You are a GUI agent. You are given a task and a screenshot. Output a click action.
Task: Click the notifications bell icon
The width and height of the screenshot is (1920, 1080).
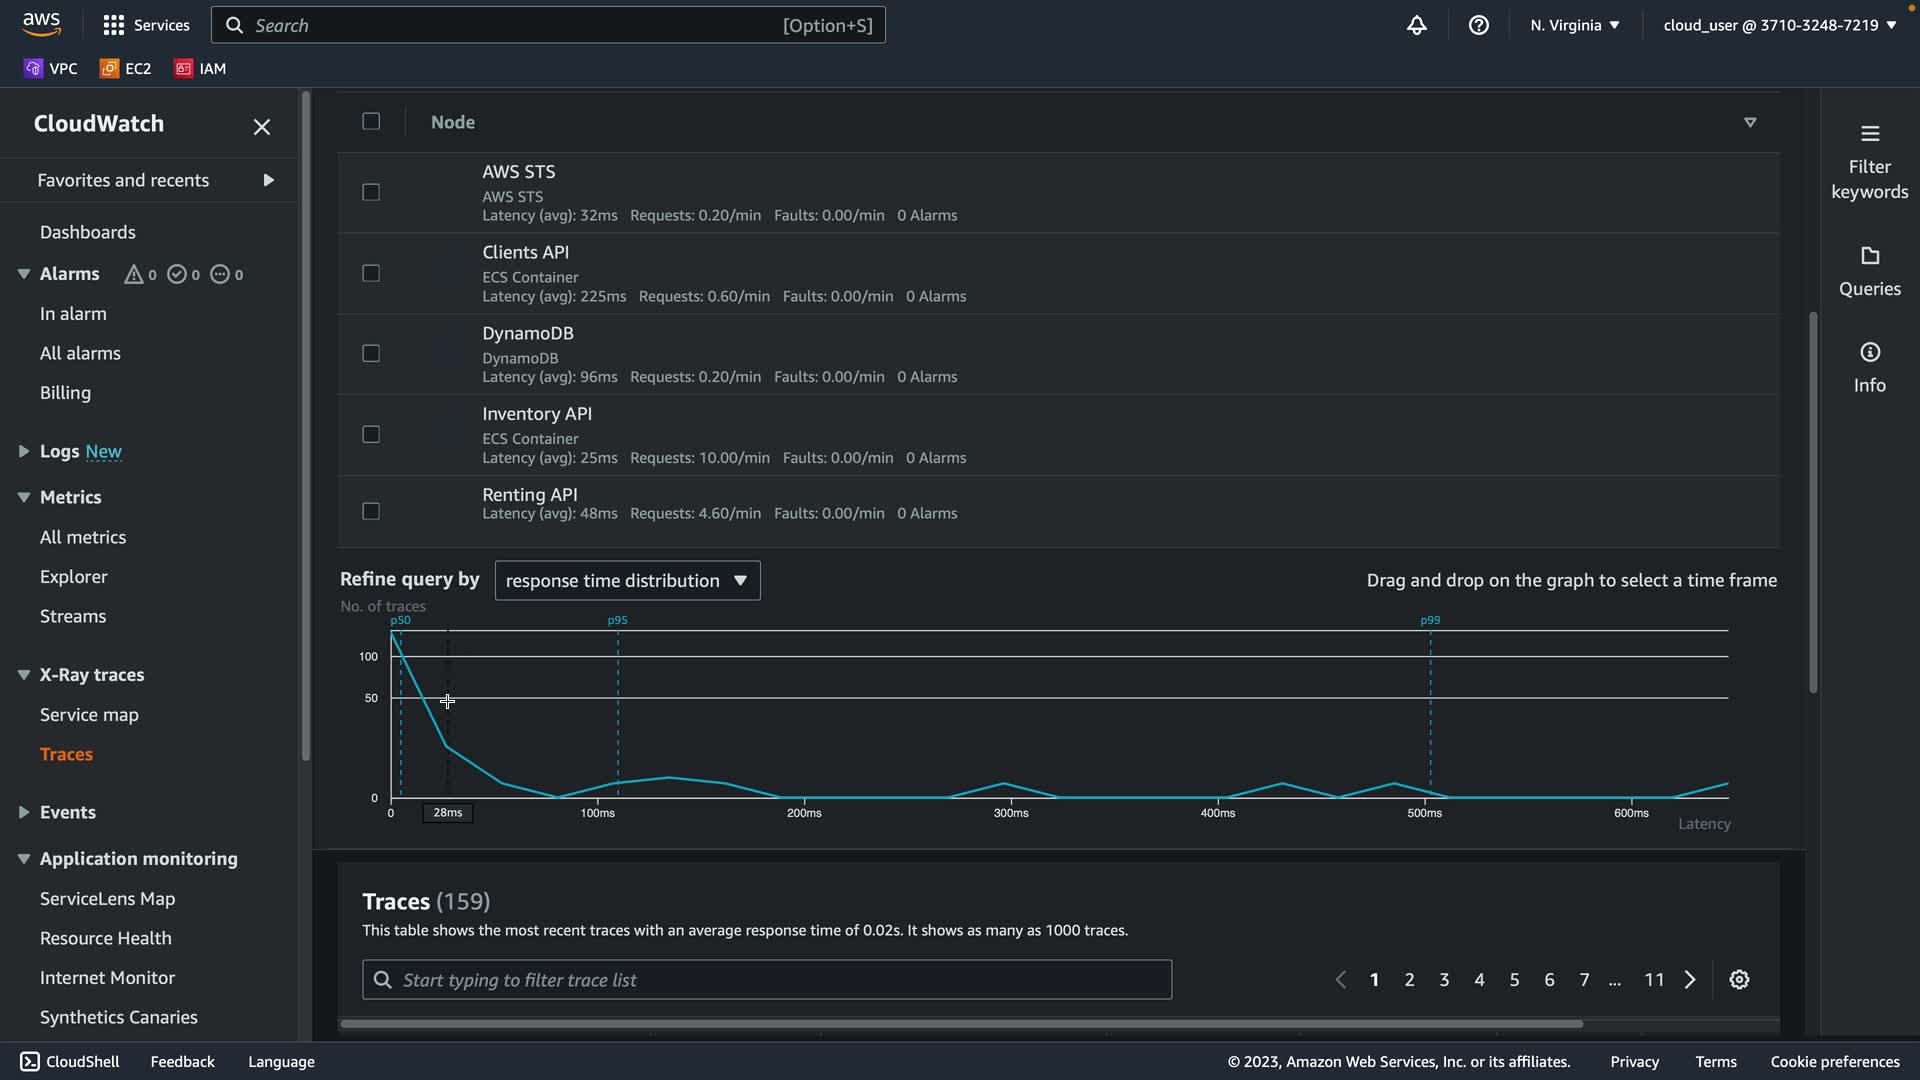click(1416, 25)
